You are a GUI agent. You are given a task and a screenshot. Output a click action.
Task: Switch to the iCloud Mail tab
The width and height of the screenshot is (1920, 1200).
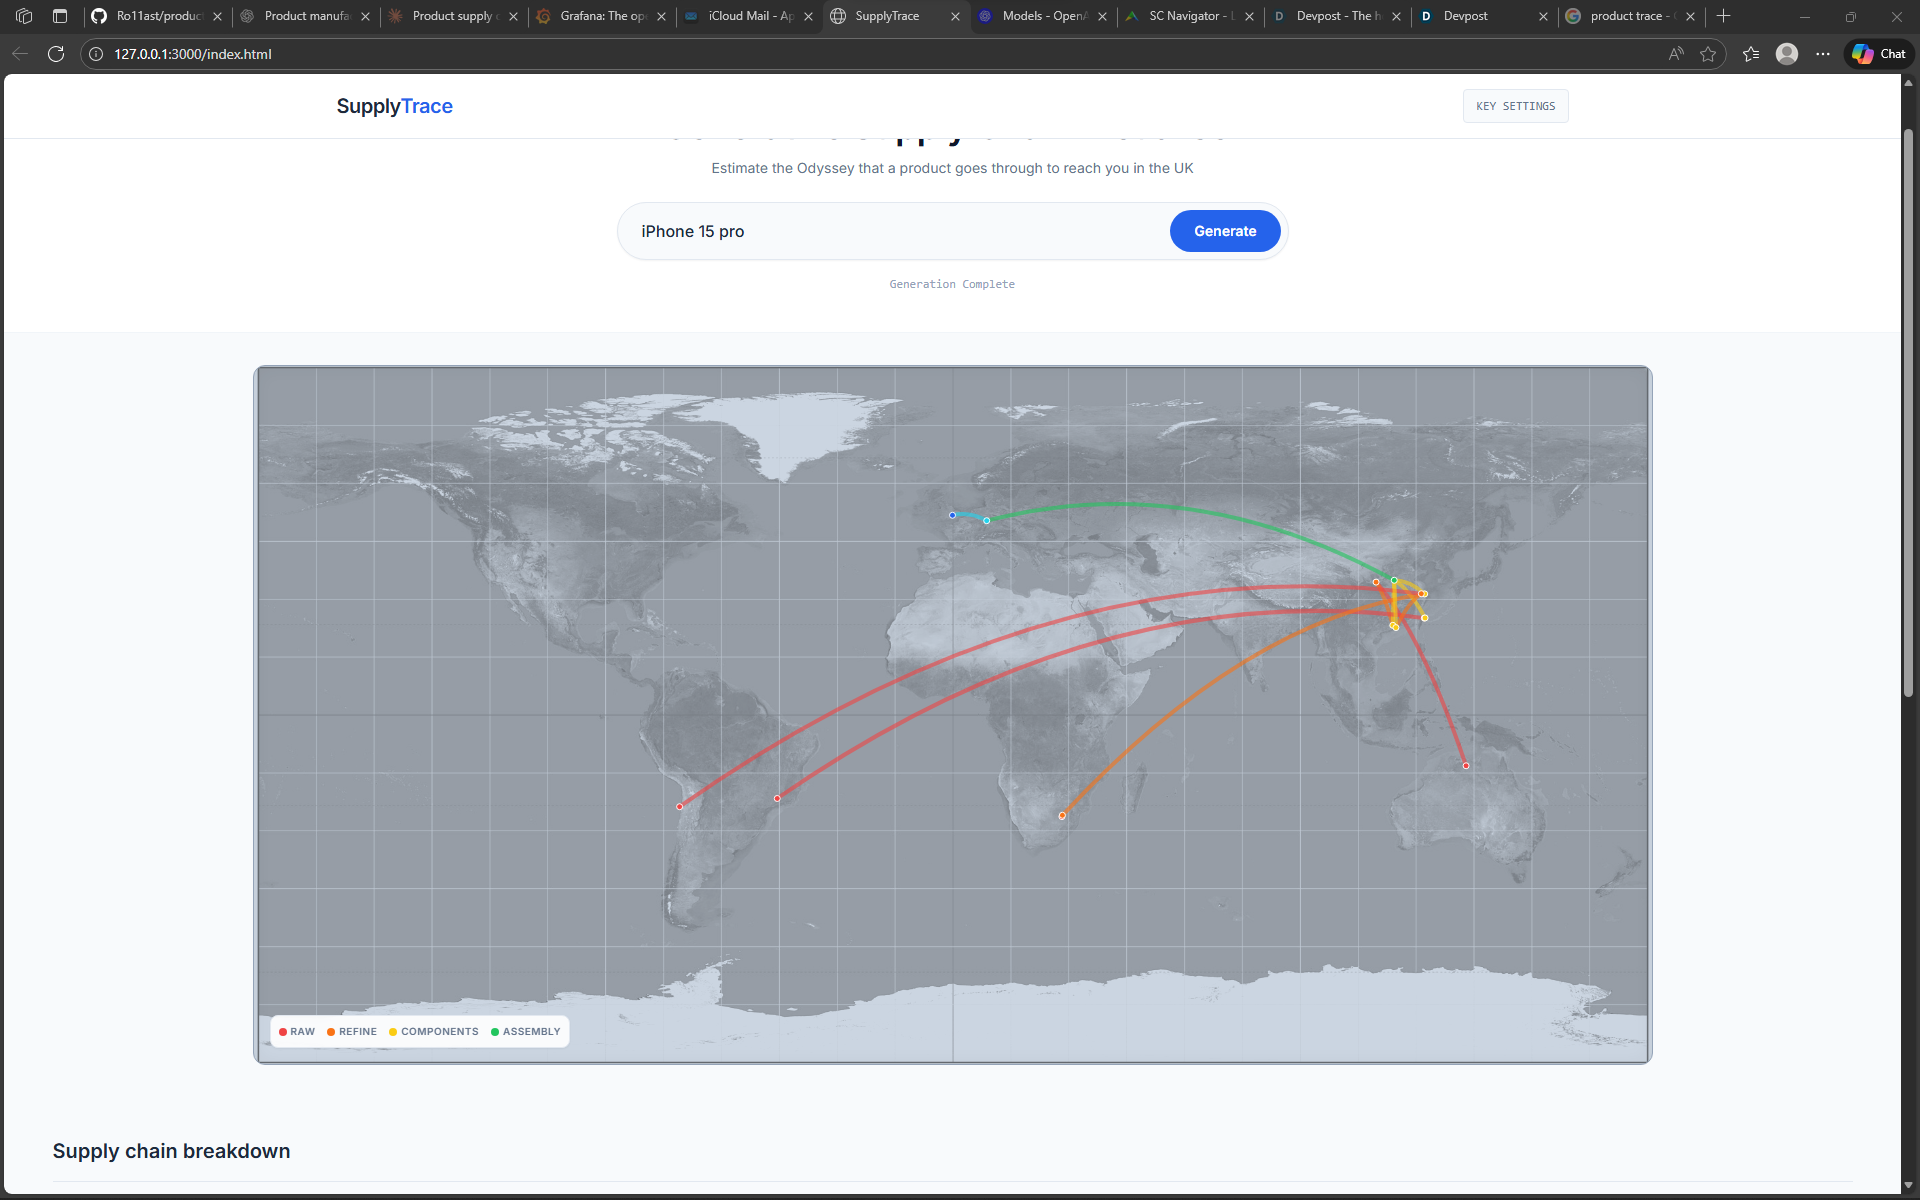749,16
